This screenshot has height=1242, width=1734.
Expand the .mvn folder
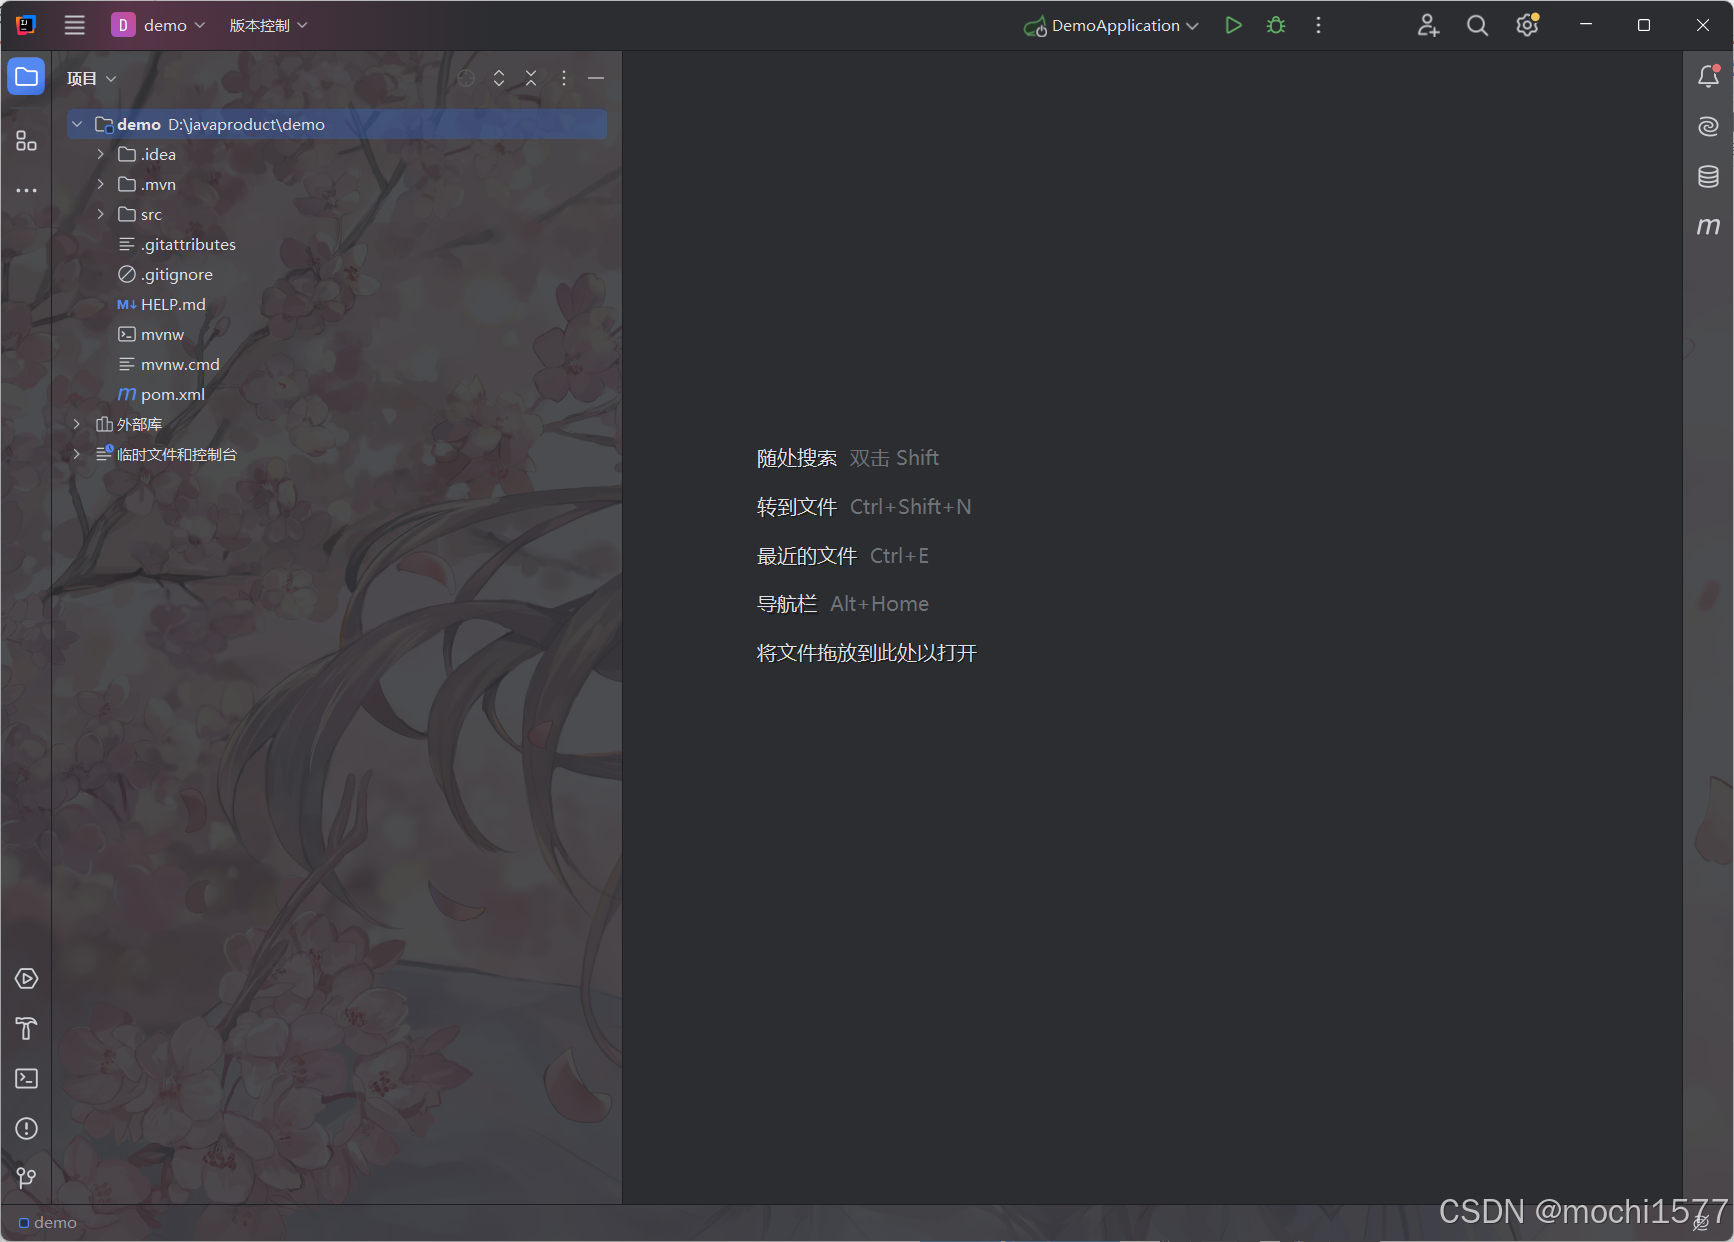[x=101, y=184]
